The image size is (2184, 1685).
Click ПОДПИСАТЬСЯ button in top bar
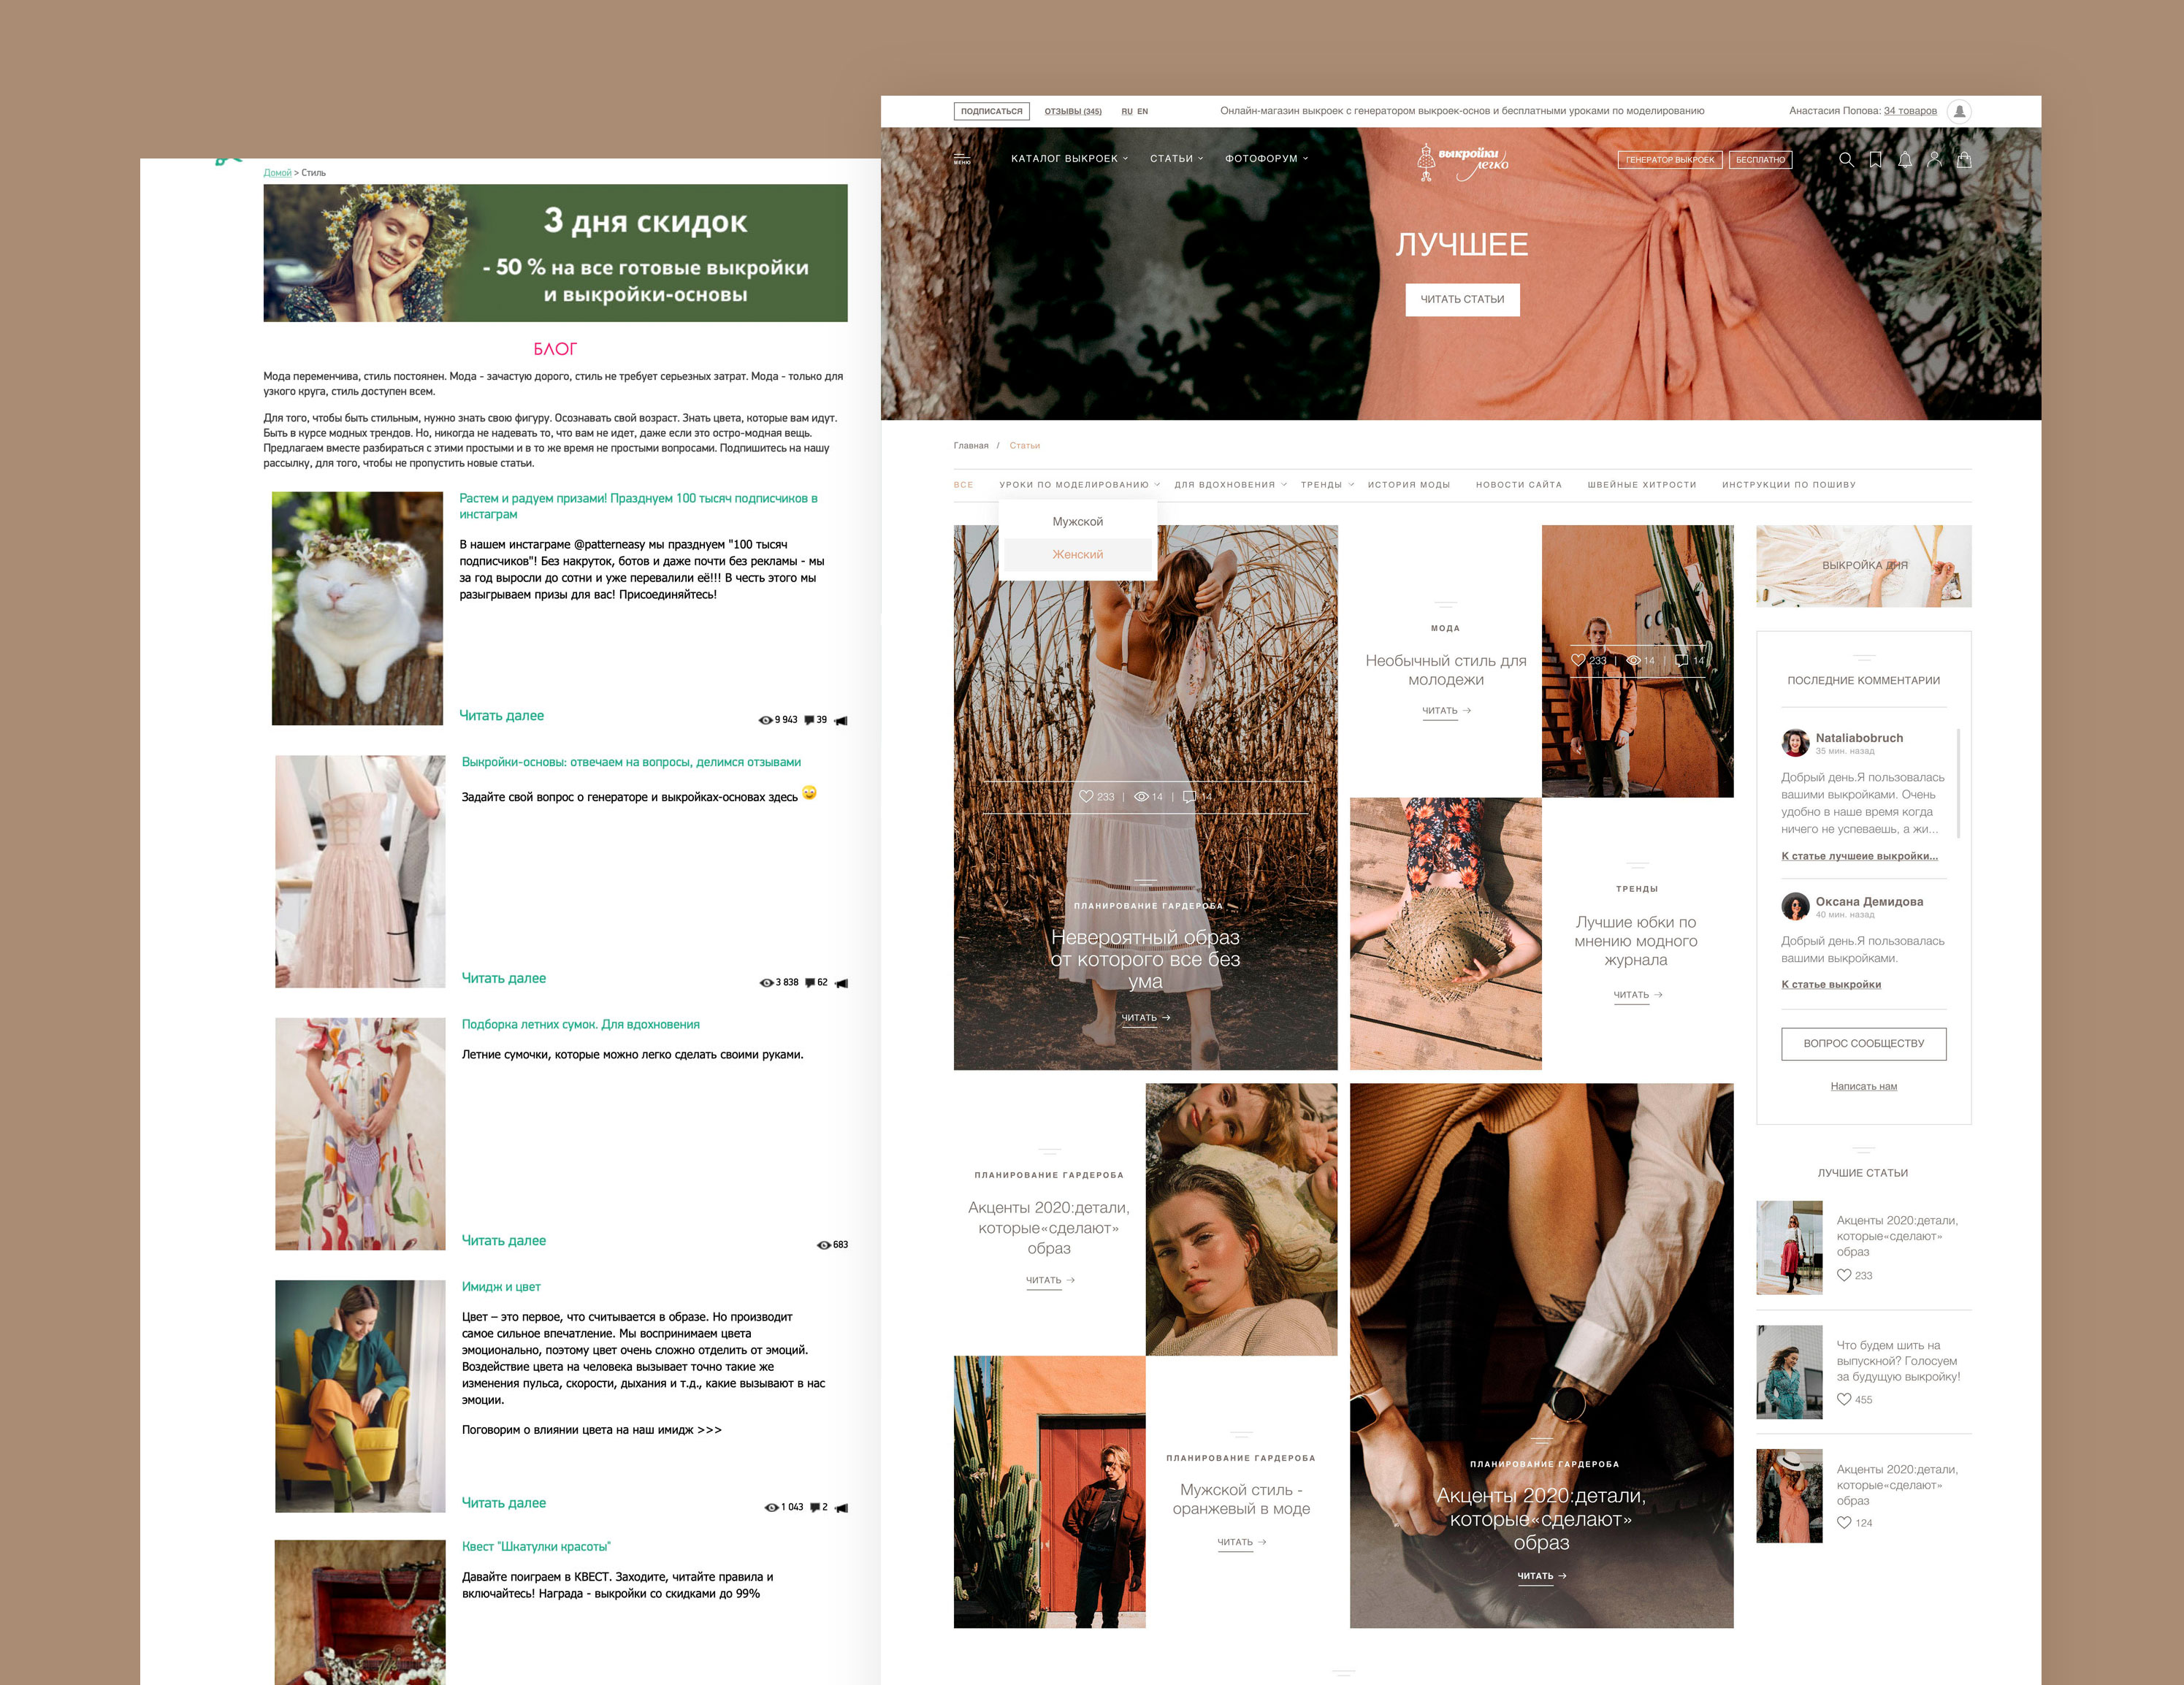(991, 111)
